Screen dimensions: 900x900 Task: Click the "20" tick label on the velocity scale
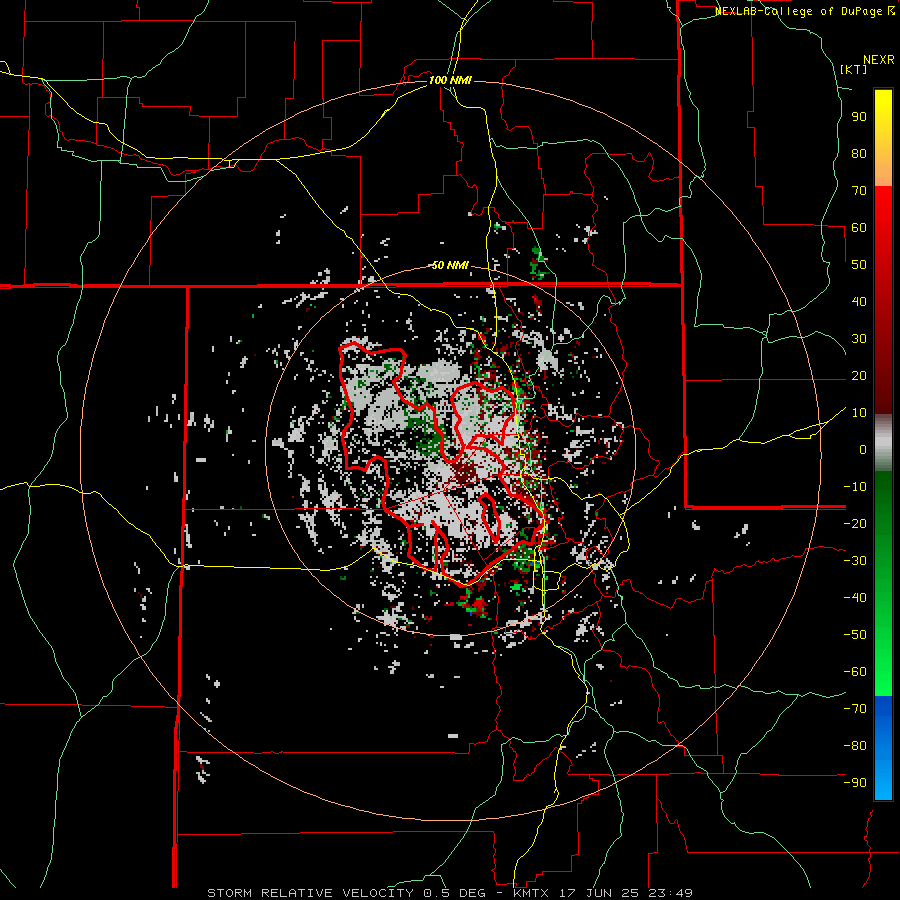[x=859, y=375]
